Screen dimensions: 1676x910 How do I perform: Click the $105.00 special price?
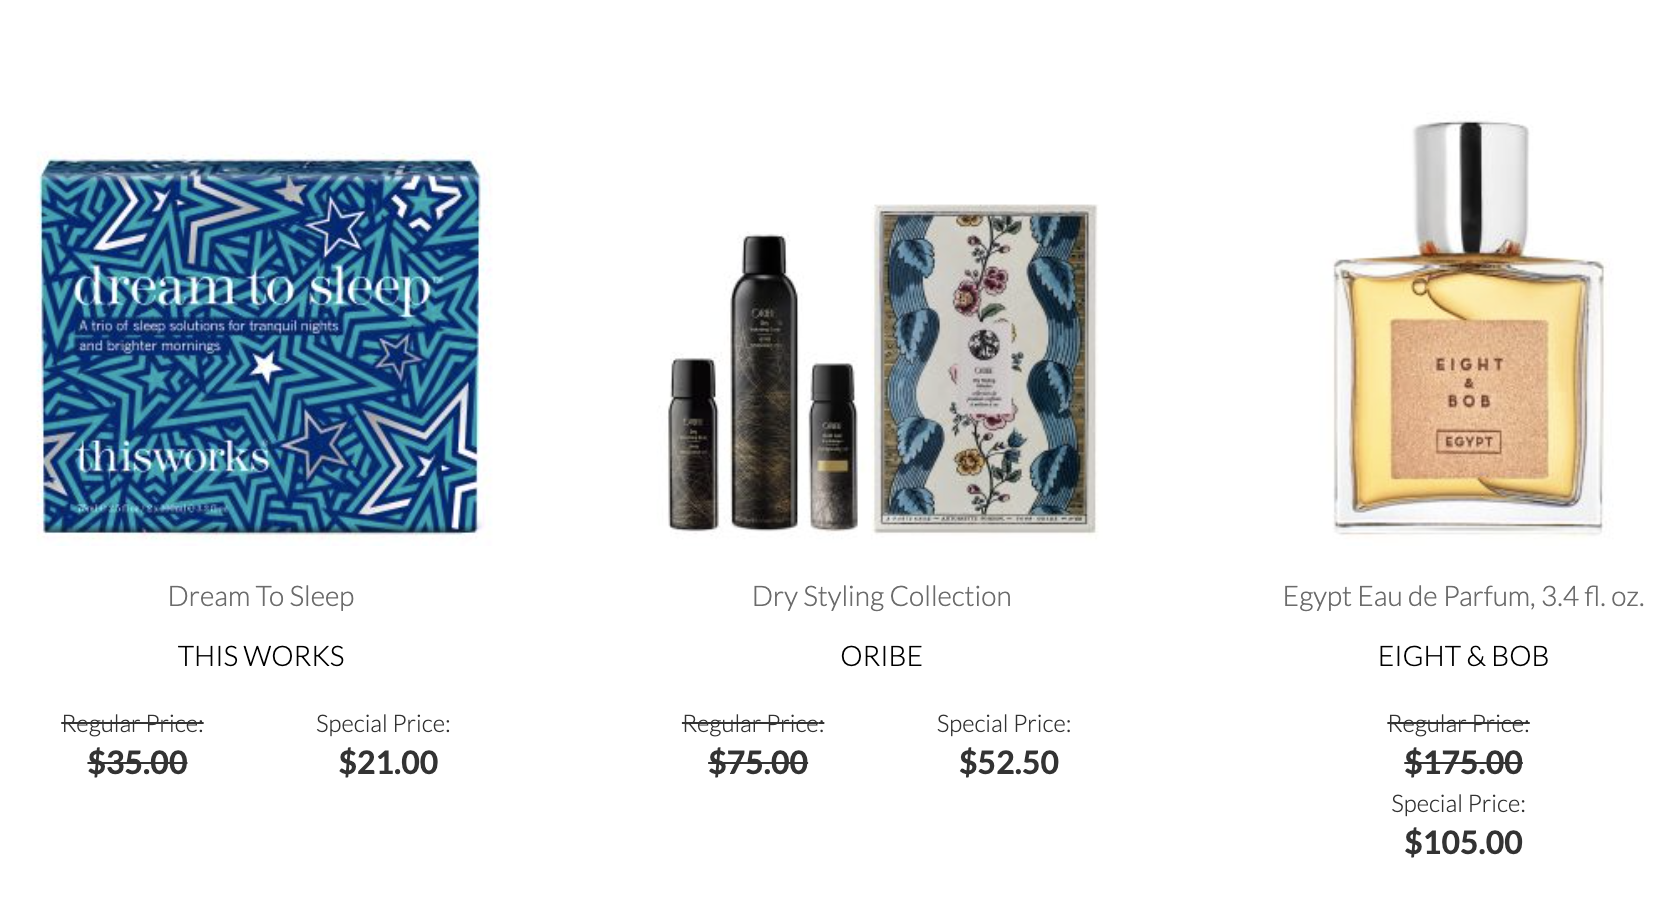coord(1463,842)
